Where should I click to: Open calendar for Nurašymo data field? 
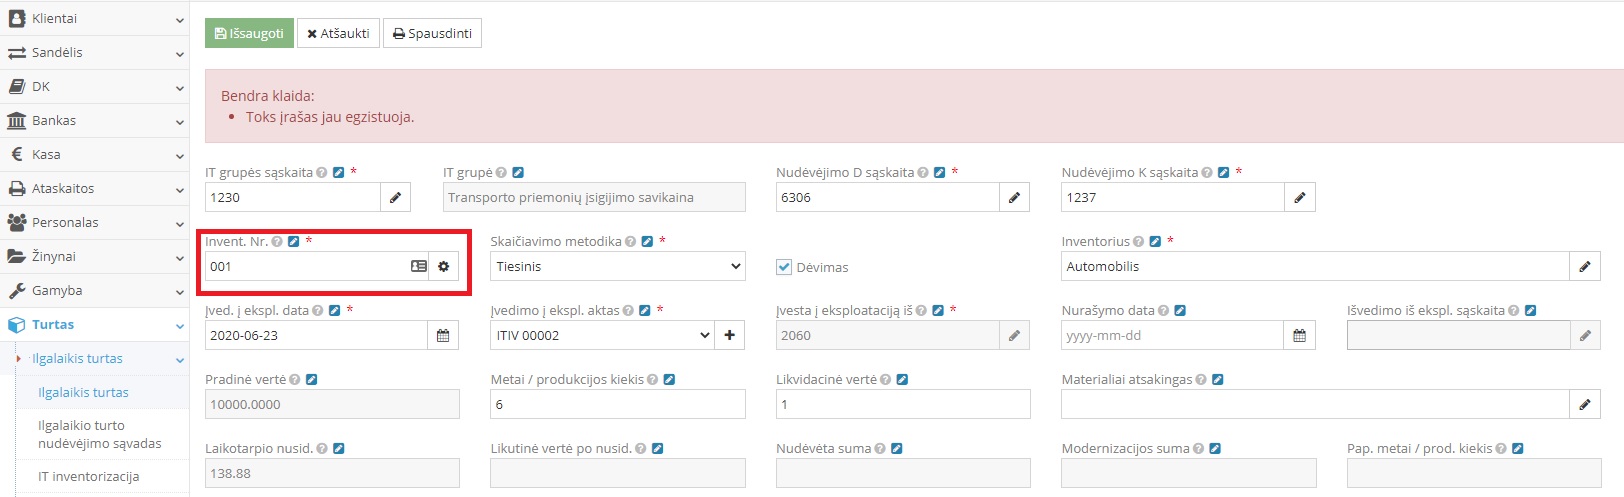click(1299, 336)
